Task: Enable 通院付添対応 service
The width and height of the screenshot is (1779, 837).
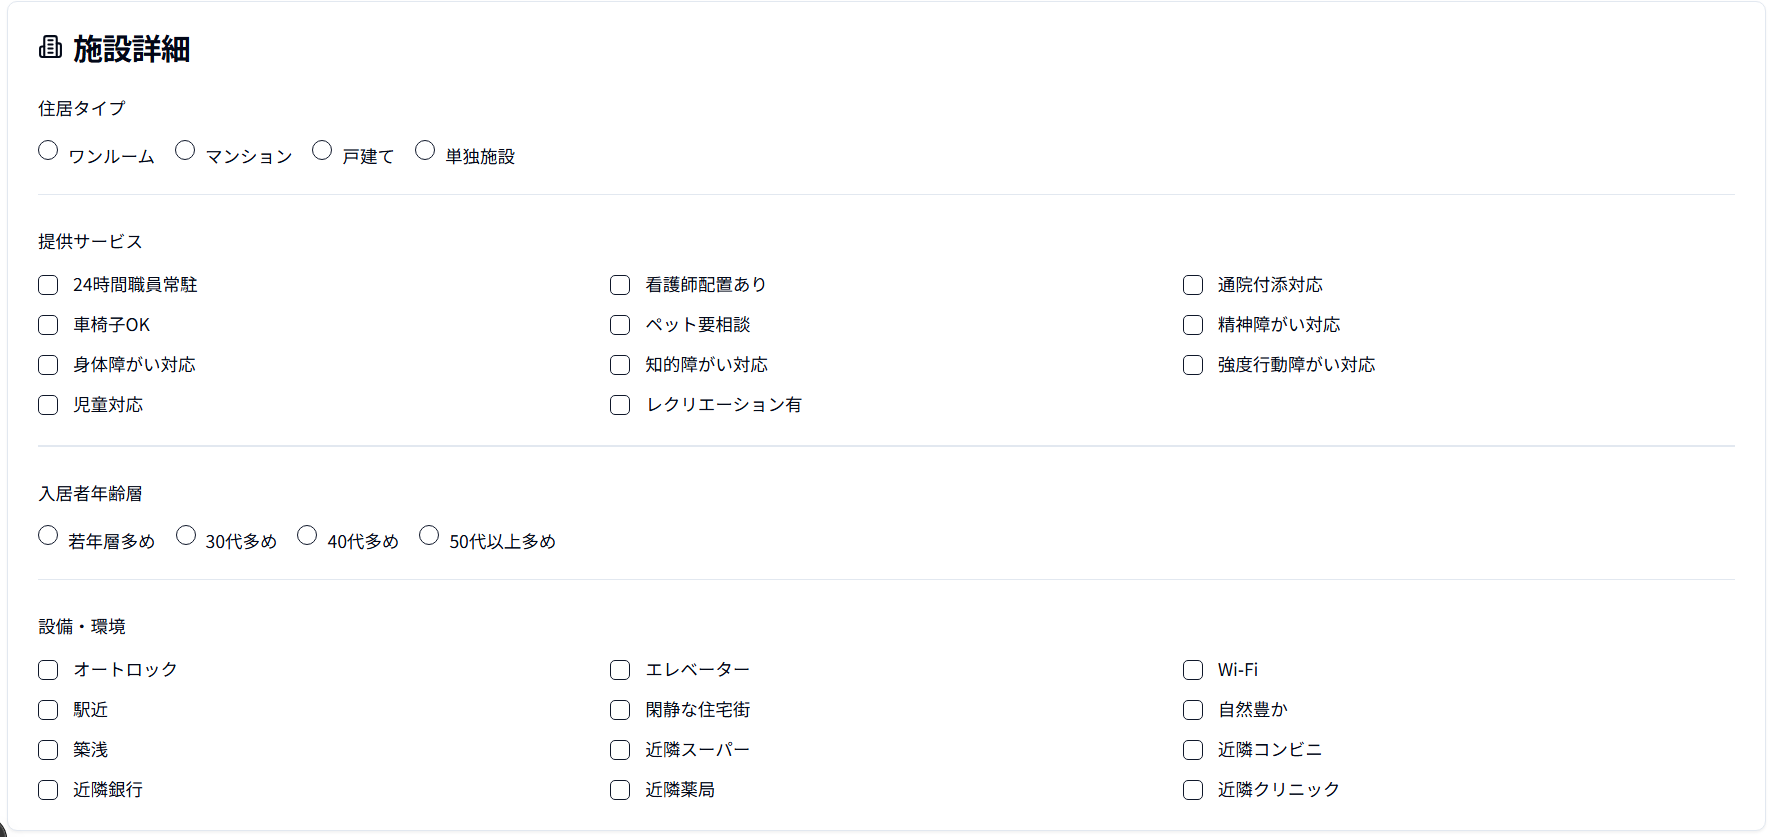Action: (x=1192, y=284)
